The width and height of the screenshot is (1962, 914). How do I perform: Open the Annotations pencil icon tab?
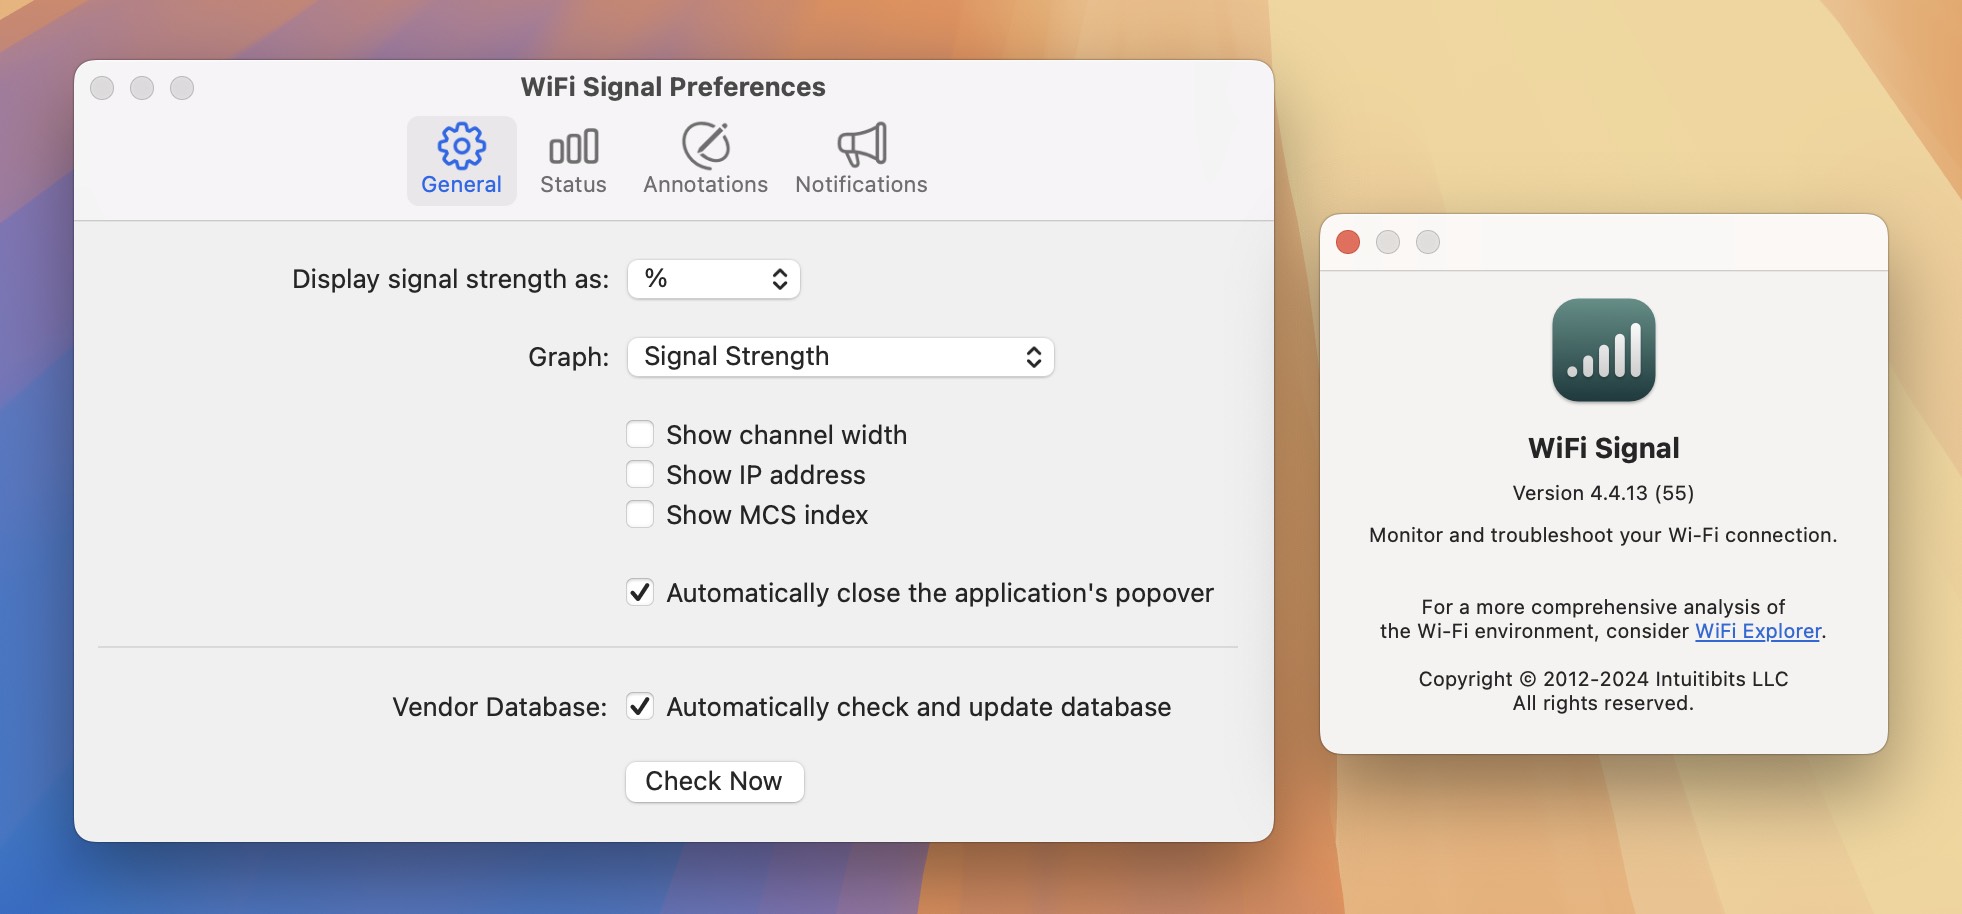point(705,160)
